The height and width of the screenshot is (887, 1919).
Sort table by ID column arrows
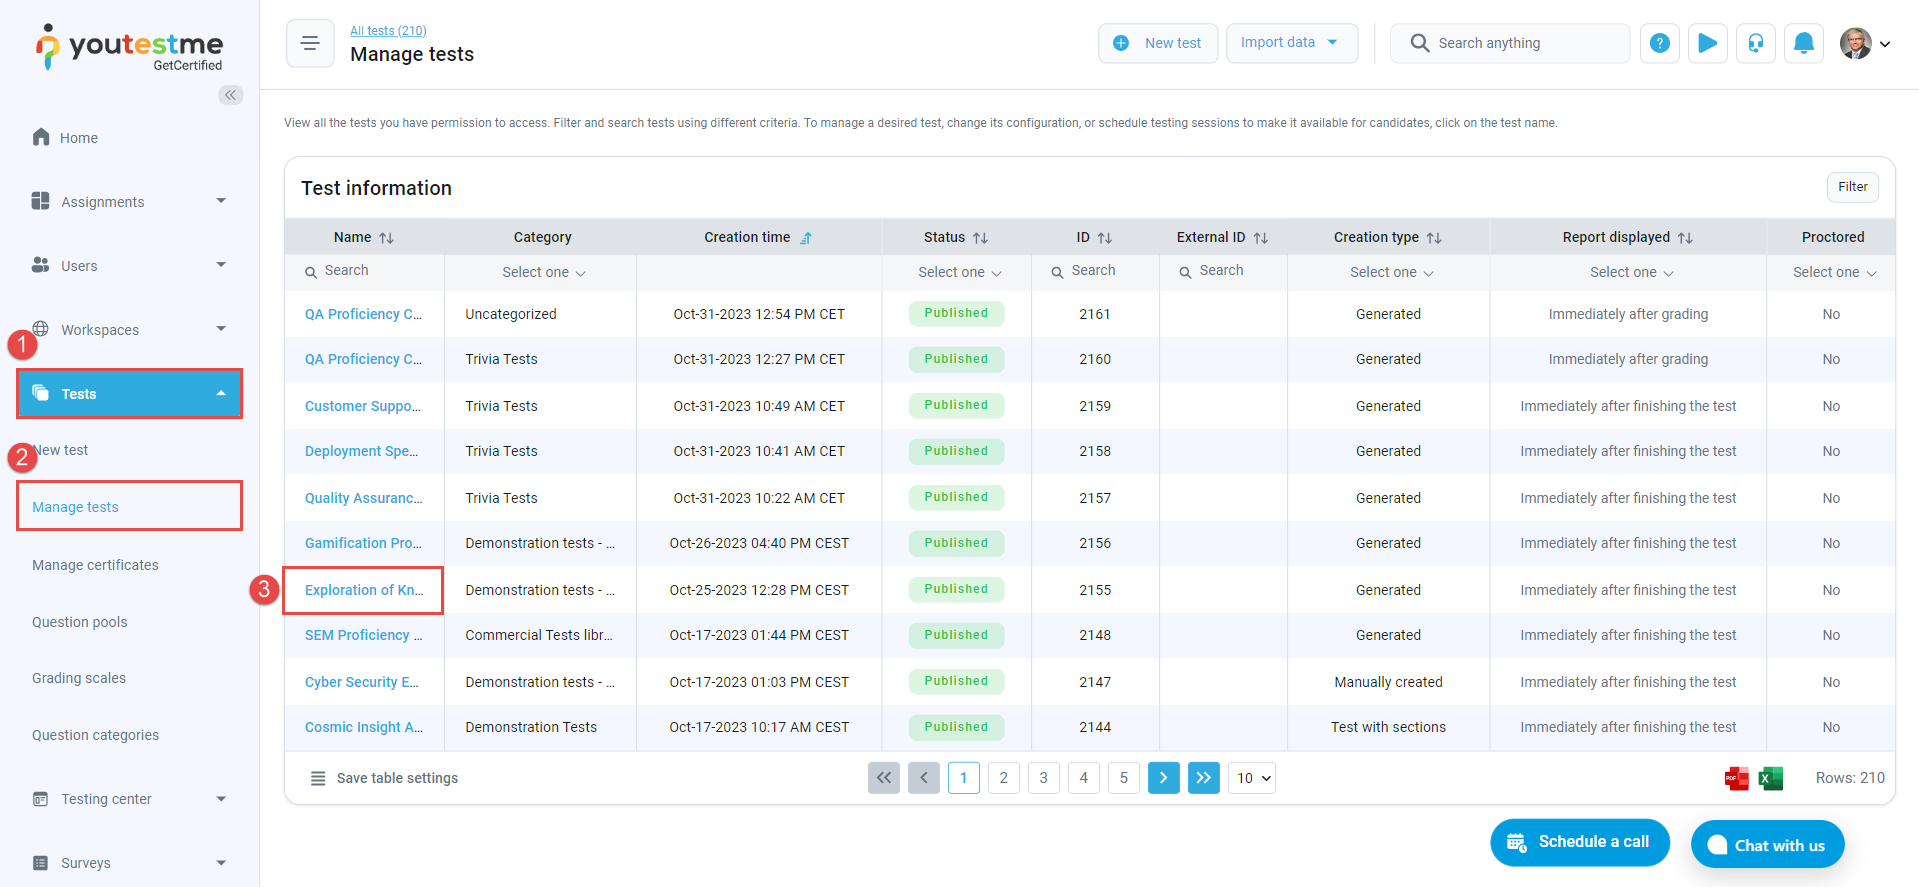click(x=1105, y=238)
